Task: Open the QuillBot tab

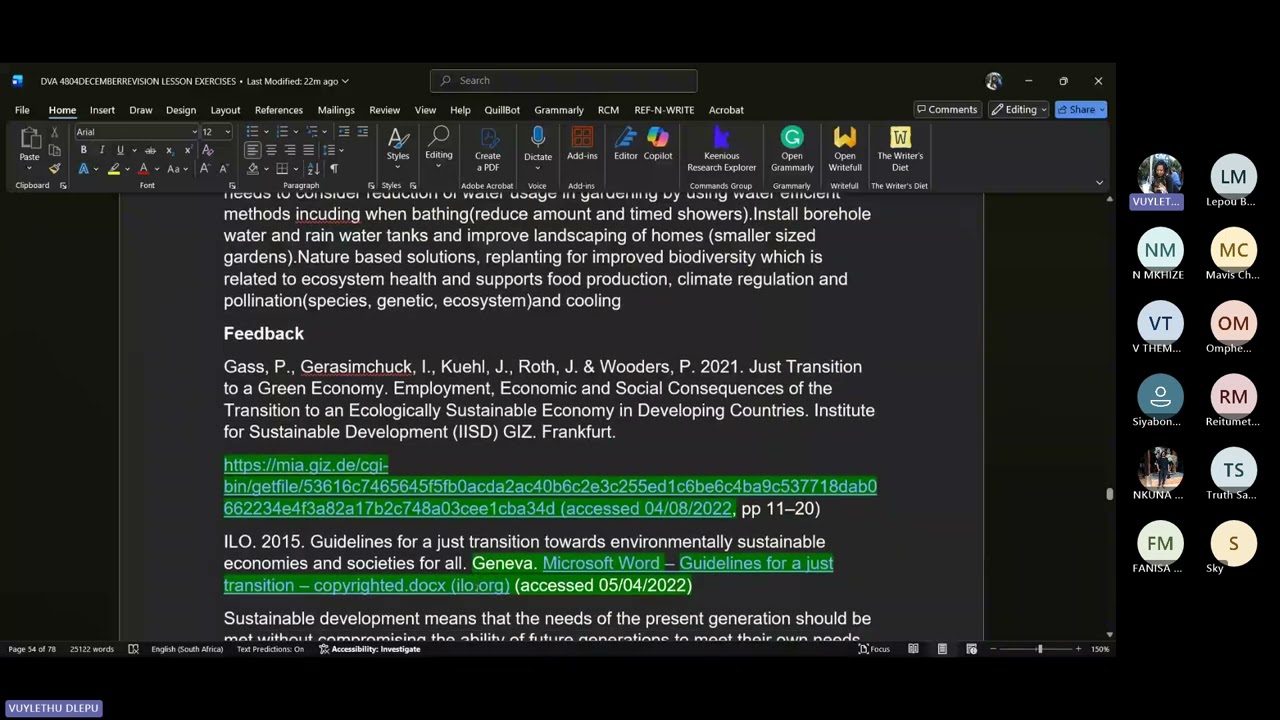Action: 502,110
